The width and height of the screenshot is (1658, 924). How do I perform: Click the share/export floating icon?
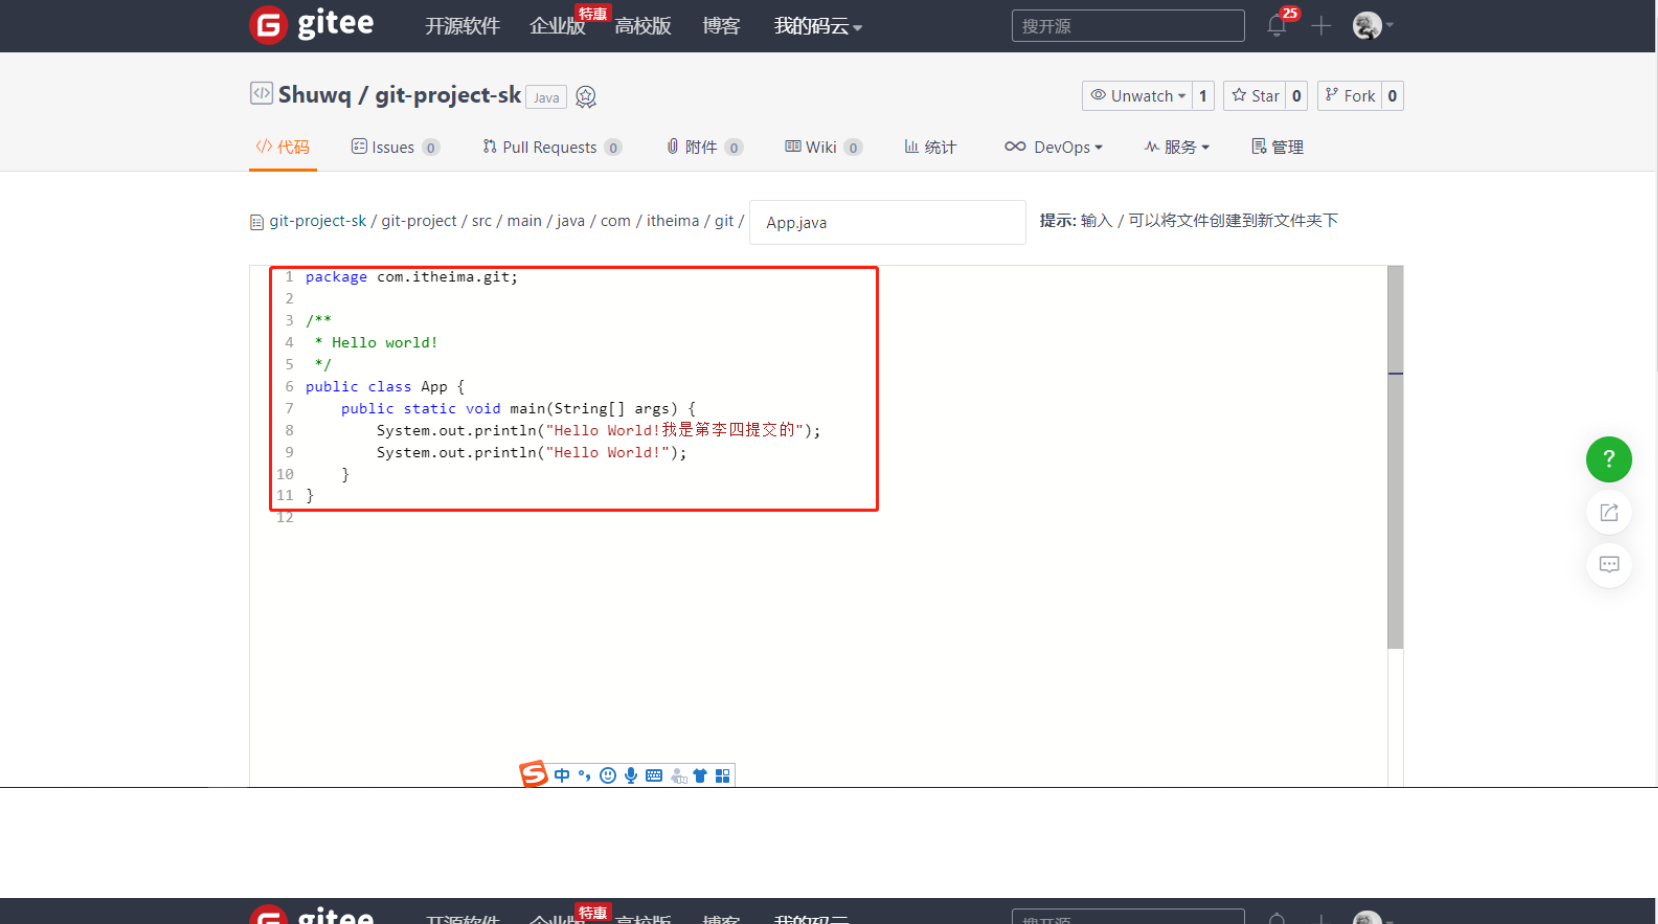tap(1608, 513)
